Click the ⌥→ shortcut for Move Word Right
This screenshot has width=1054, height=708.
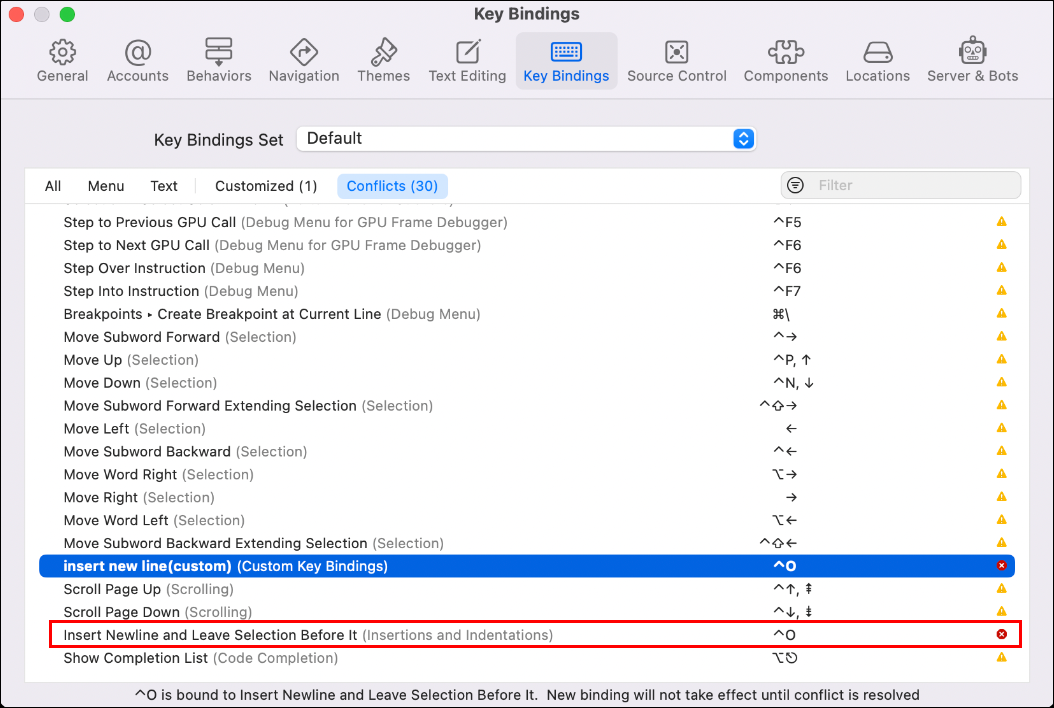784,474
